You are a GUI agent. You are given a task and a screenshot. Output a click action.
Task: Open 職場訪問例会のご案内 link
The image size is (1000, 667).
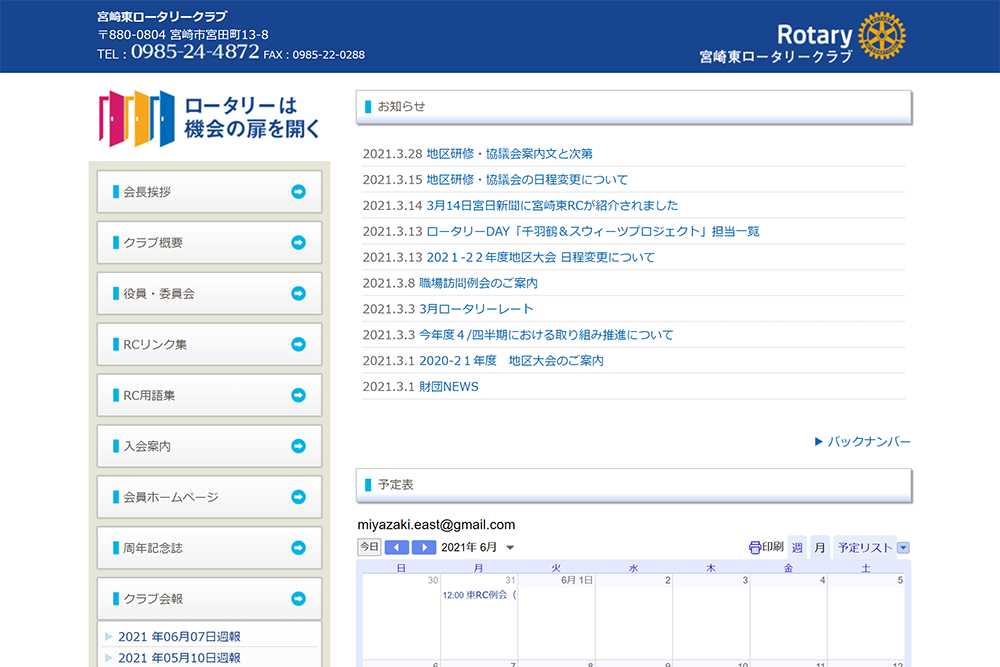point(478,283)
